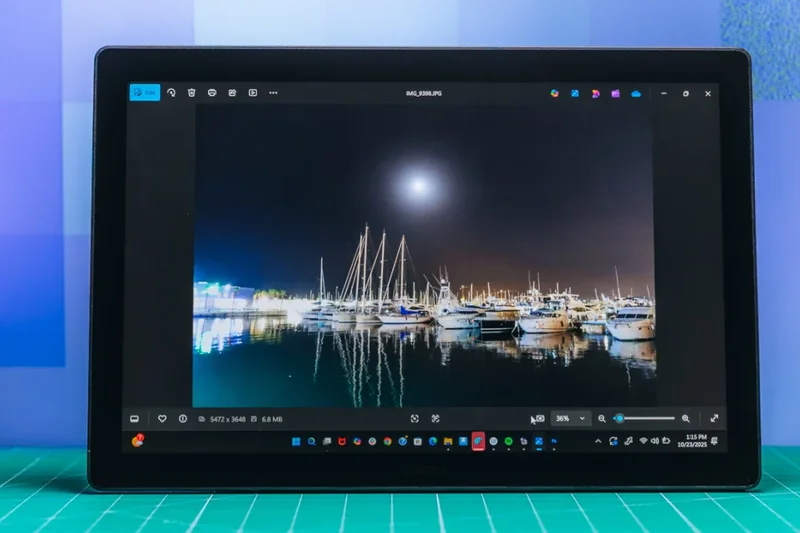Open the file info icon
The height and width of the screenshot is (533, 800).
pyautogui.click(x=183, y=419)
